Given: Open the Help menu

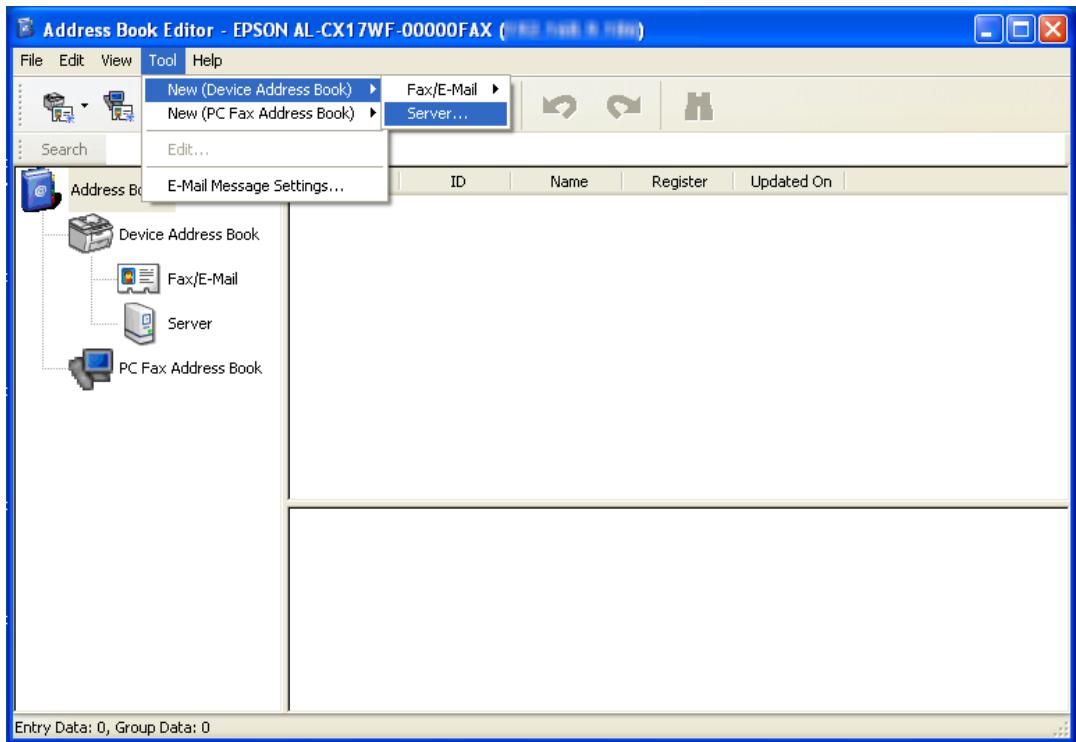Looking at the screenshot, I should pyautogui.click(x=207, y=60).
